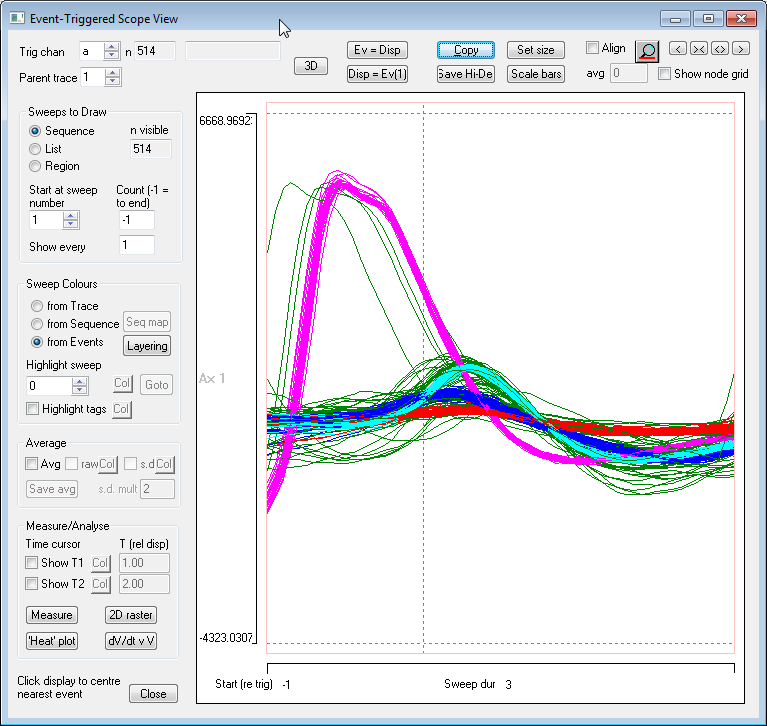
Task: Toggle the Show node grid checkbox
Action: [665, 74]
